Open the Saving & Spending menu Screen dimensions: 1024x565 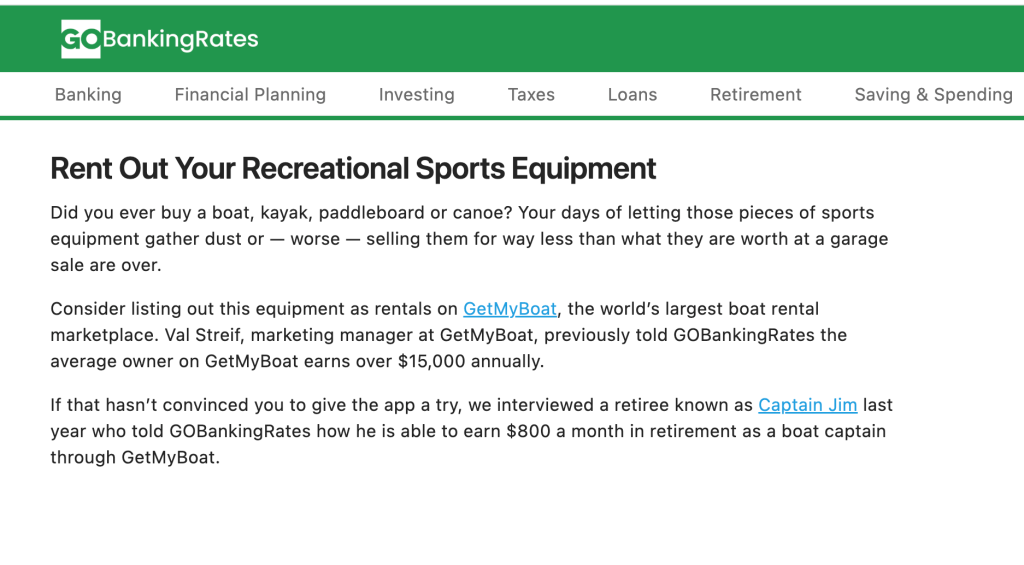click(933, 95)
